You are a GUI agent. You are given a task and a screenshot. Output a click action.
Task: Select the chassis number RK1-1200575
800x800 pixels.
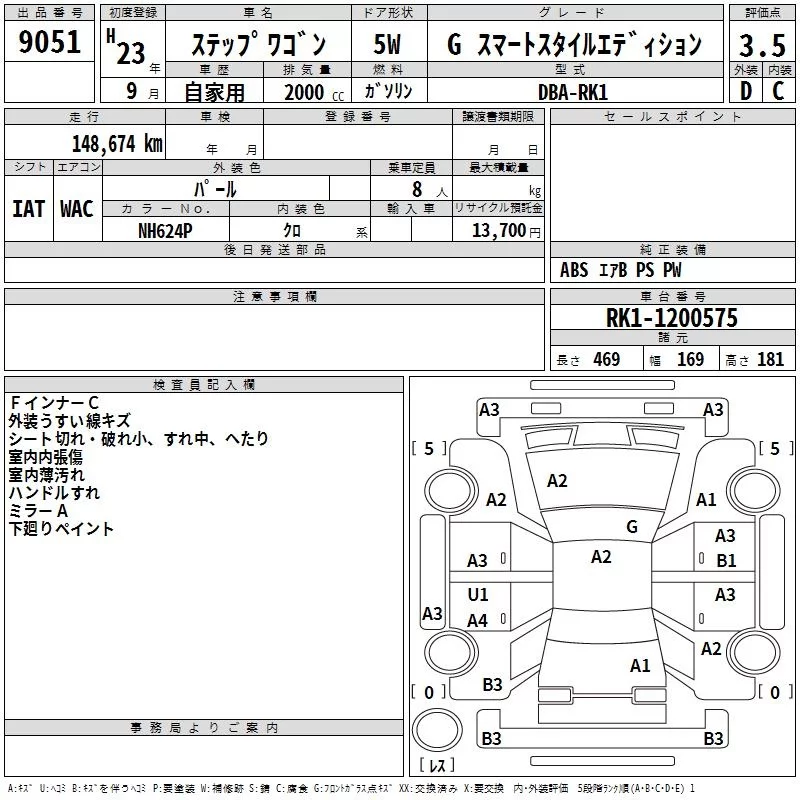tap(672, 318)
